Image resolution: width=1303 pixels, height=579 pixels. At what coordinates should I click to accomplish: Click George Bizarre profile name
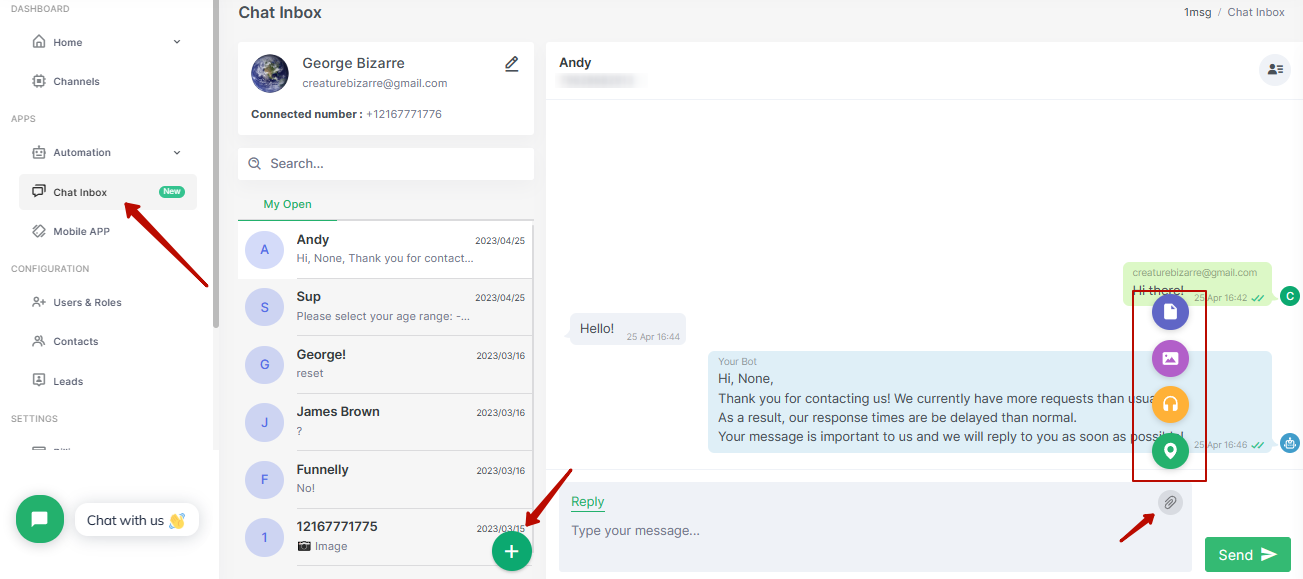(x=354, y=63)
